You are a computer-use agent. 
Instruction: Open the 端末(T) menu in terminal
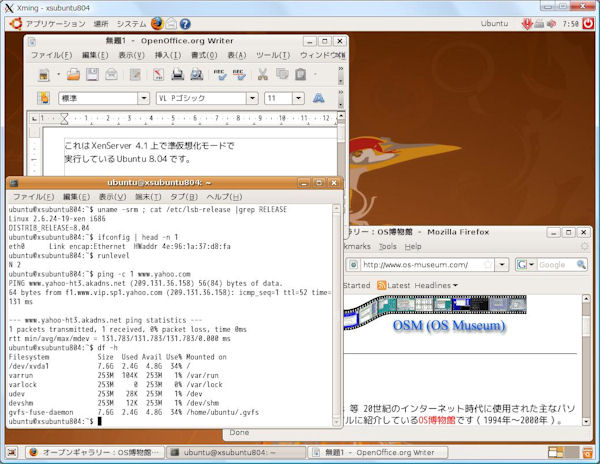point(148,197)
